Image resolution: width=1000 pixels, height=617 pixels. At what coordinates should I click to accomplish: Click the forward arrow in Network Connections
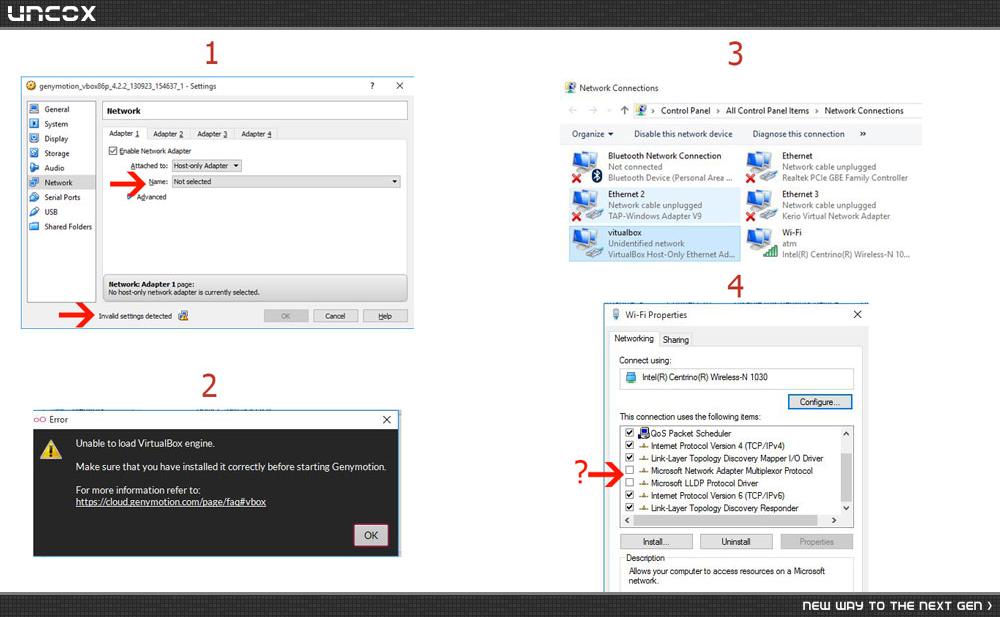point(592,110)
